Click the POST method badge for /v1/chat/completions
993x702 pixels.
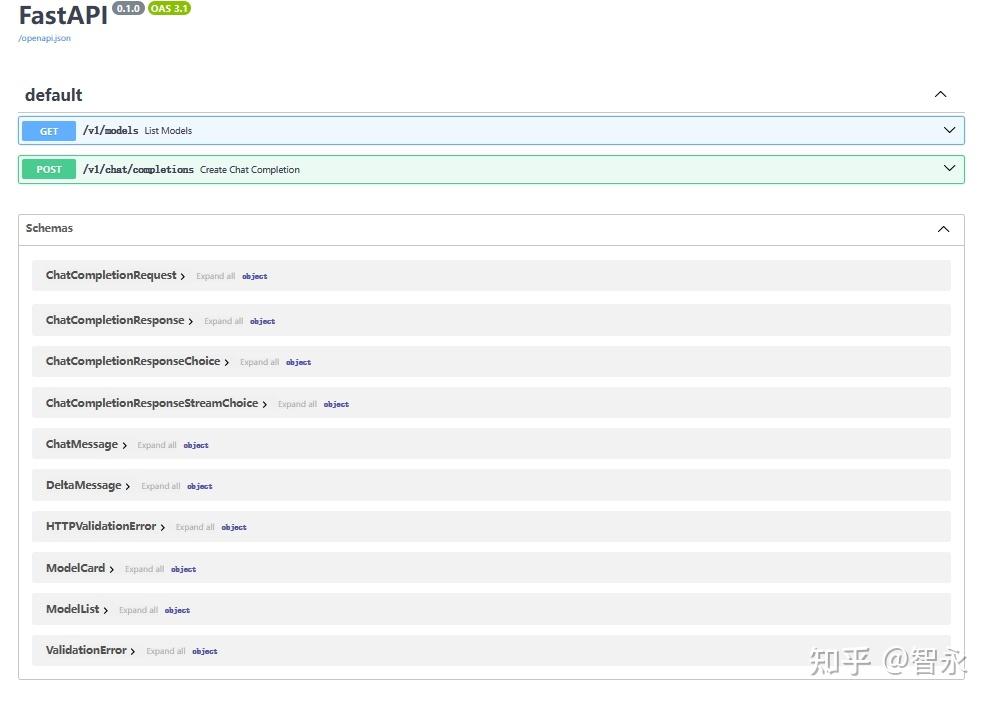coord(48,169)
